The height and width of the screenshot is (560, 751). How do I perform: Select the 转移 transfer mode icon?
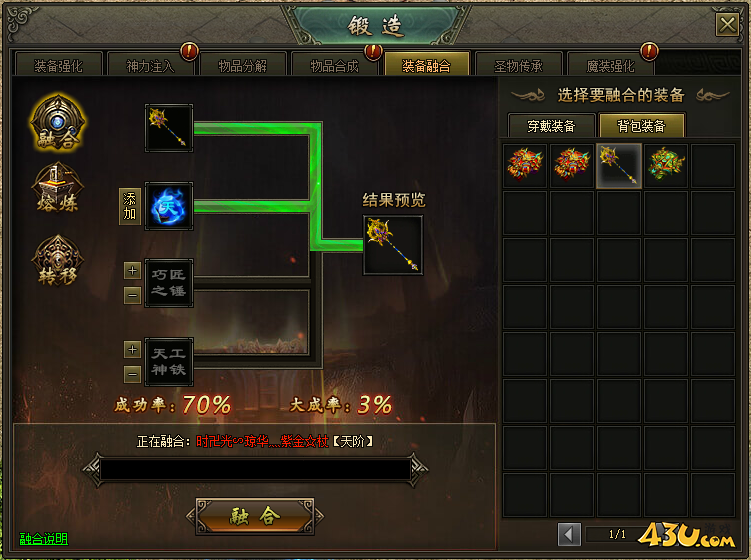(57, 261)
